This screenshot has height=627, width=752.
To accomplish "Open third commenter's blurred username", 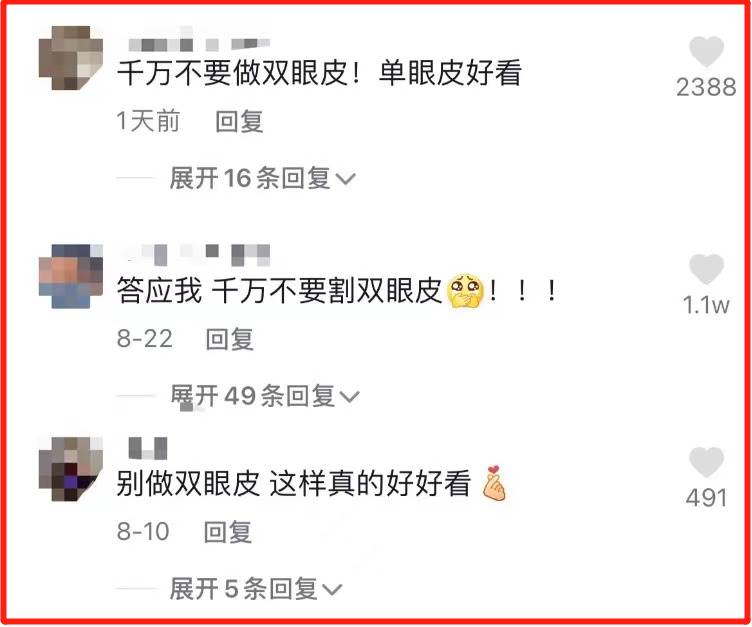I will (x=148, y=449).
